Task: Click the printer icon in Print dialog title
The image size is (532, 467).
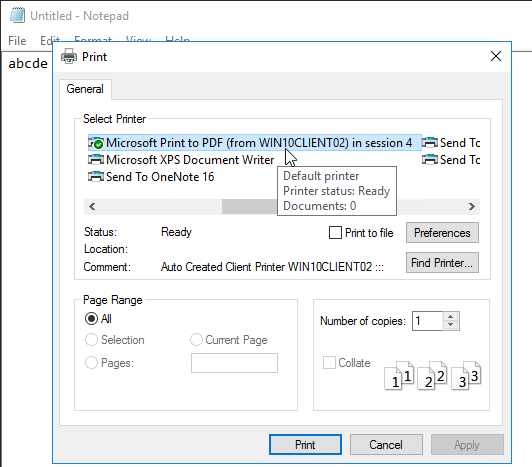Action: point(69,56)
